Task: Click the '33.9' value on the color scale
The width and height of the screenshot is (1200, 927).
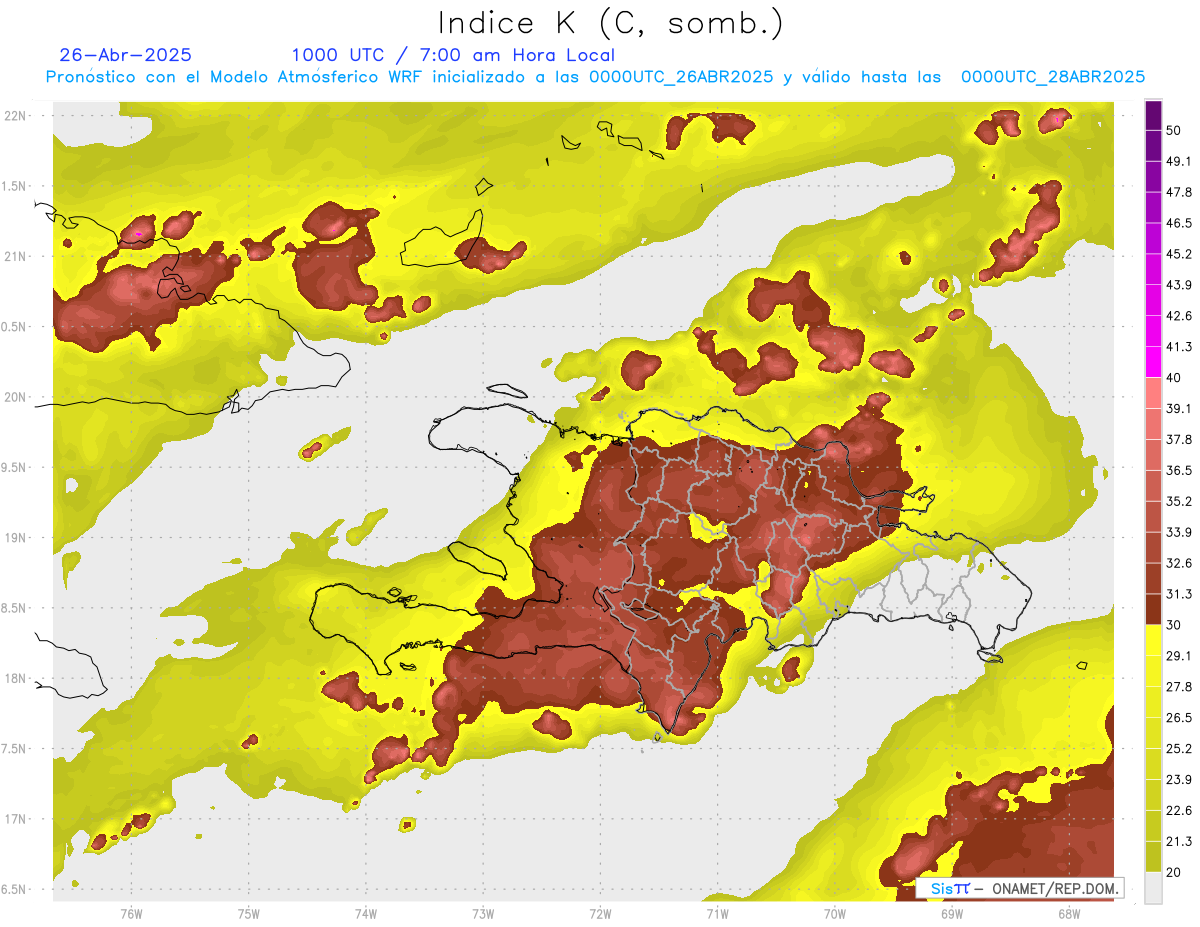Action: [1179, 532]
